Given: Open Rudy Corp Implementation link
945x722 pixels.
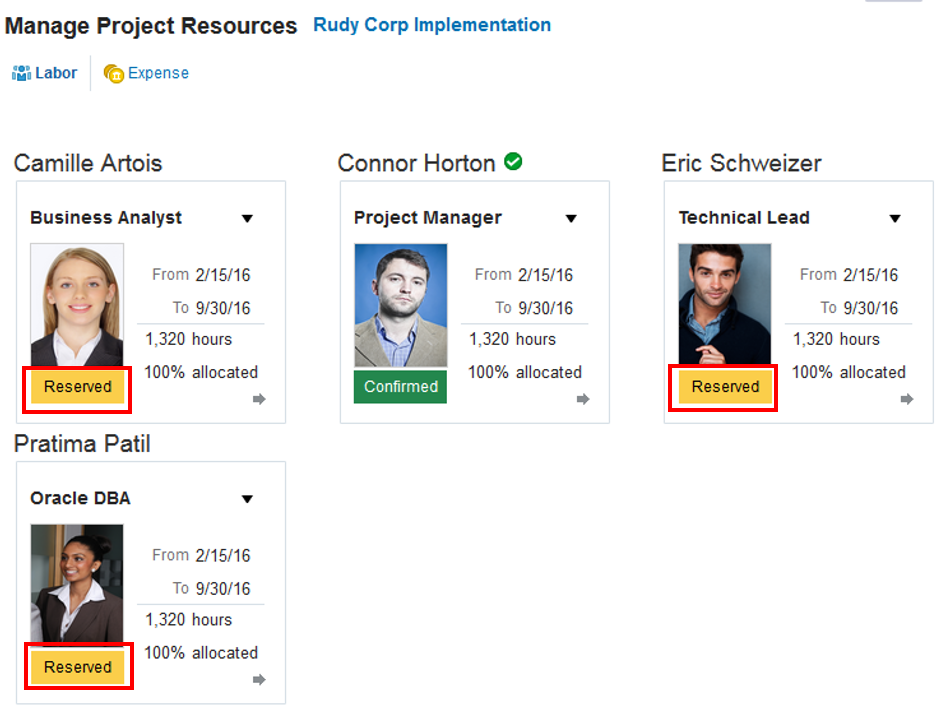Looking at the screenshot, I should [432, 25].
